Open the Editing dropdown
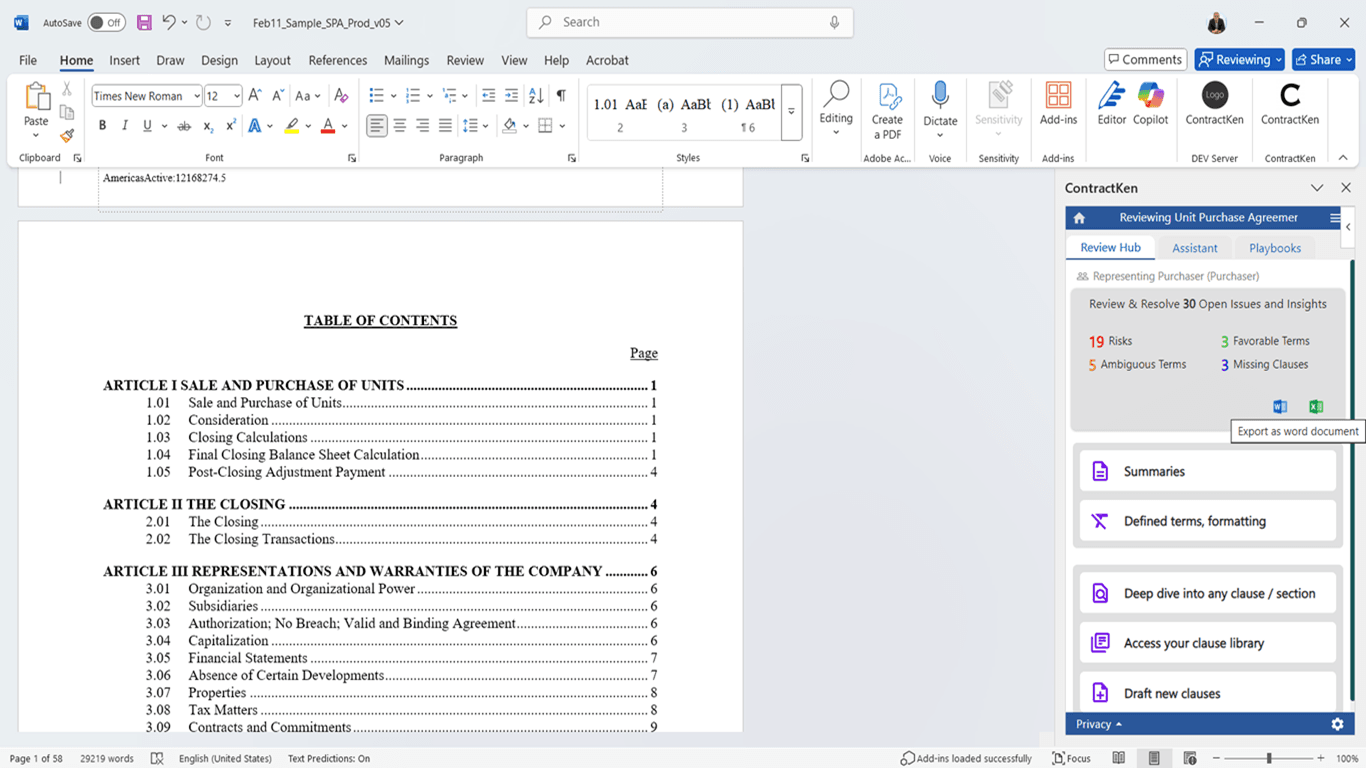This screenshot has height=768, width=1366. click(836, 109)
